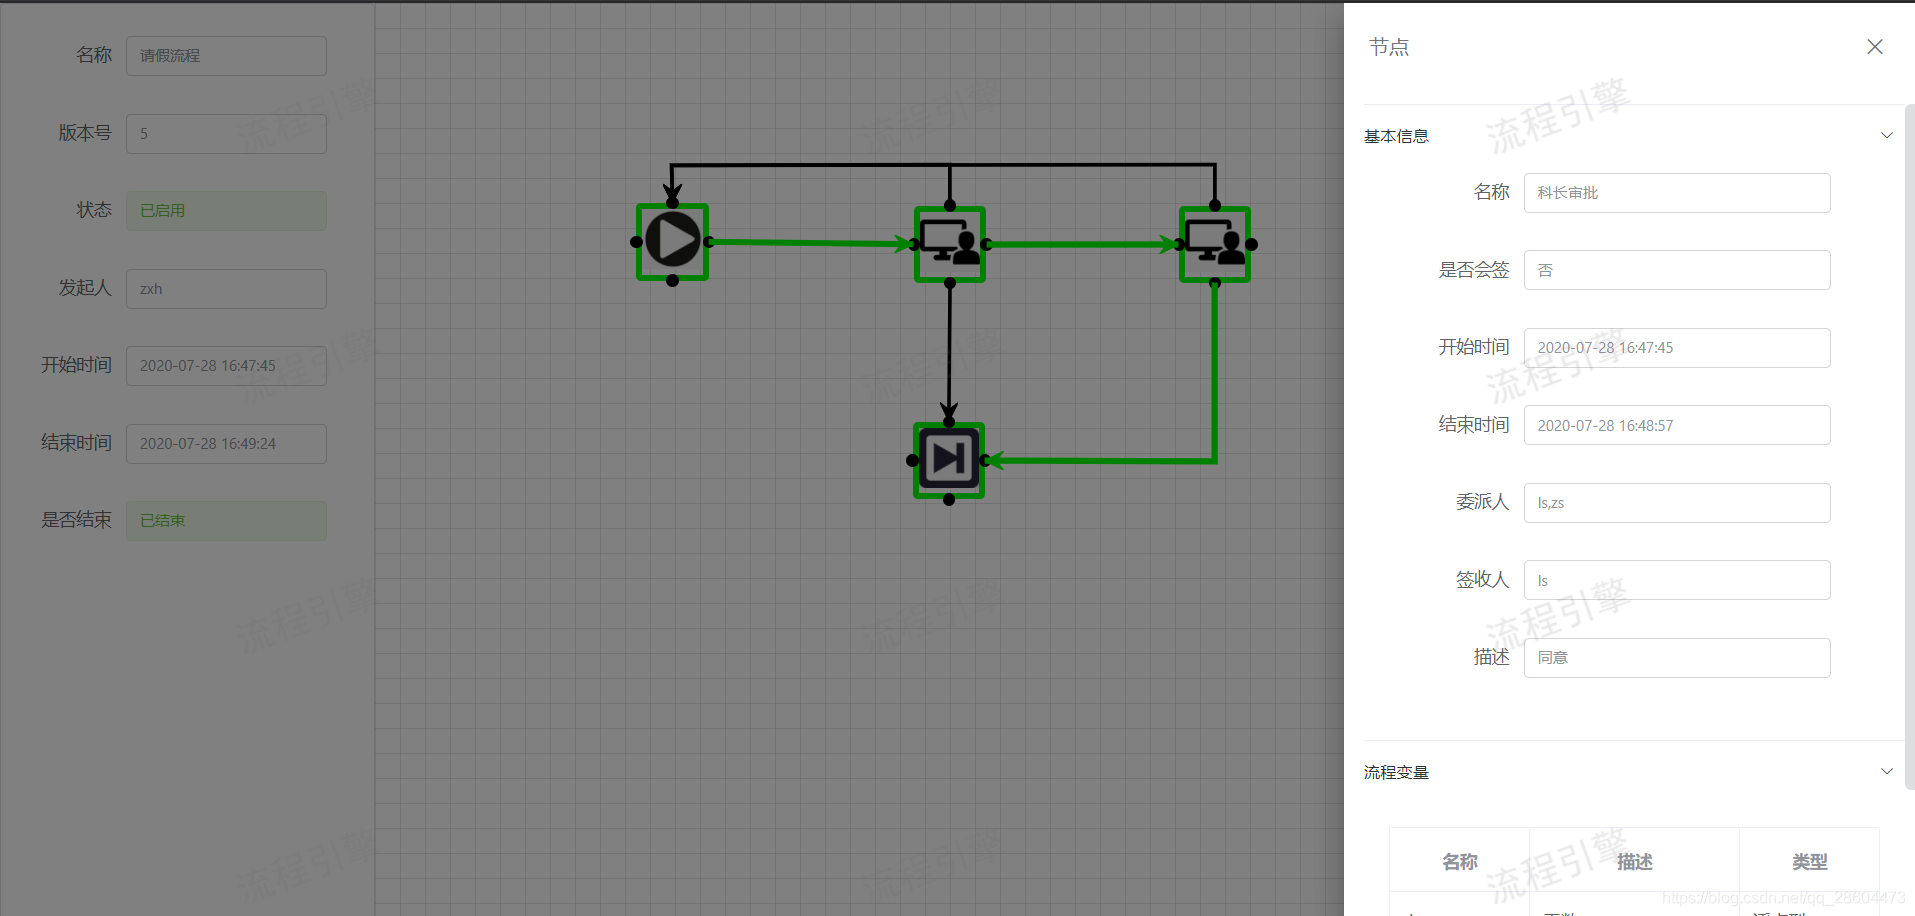1915x916 pixels.
Task: Select the start node play icon
Action: [673, 241]
